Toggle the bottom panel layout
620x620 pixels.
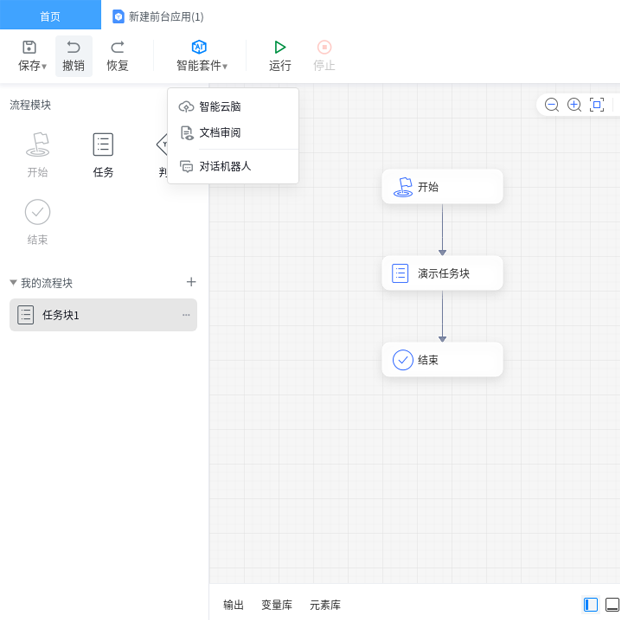pos(612,605)
